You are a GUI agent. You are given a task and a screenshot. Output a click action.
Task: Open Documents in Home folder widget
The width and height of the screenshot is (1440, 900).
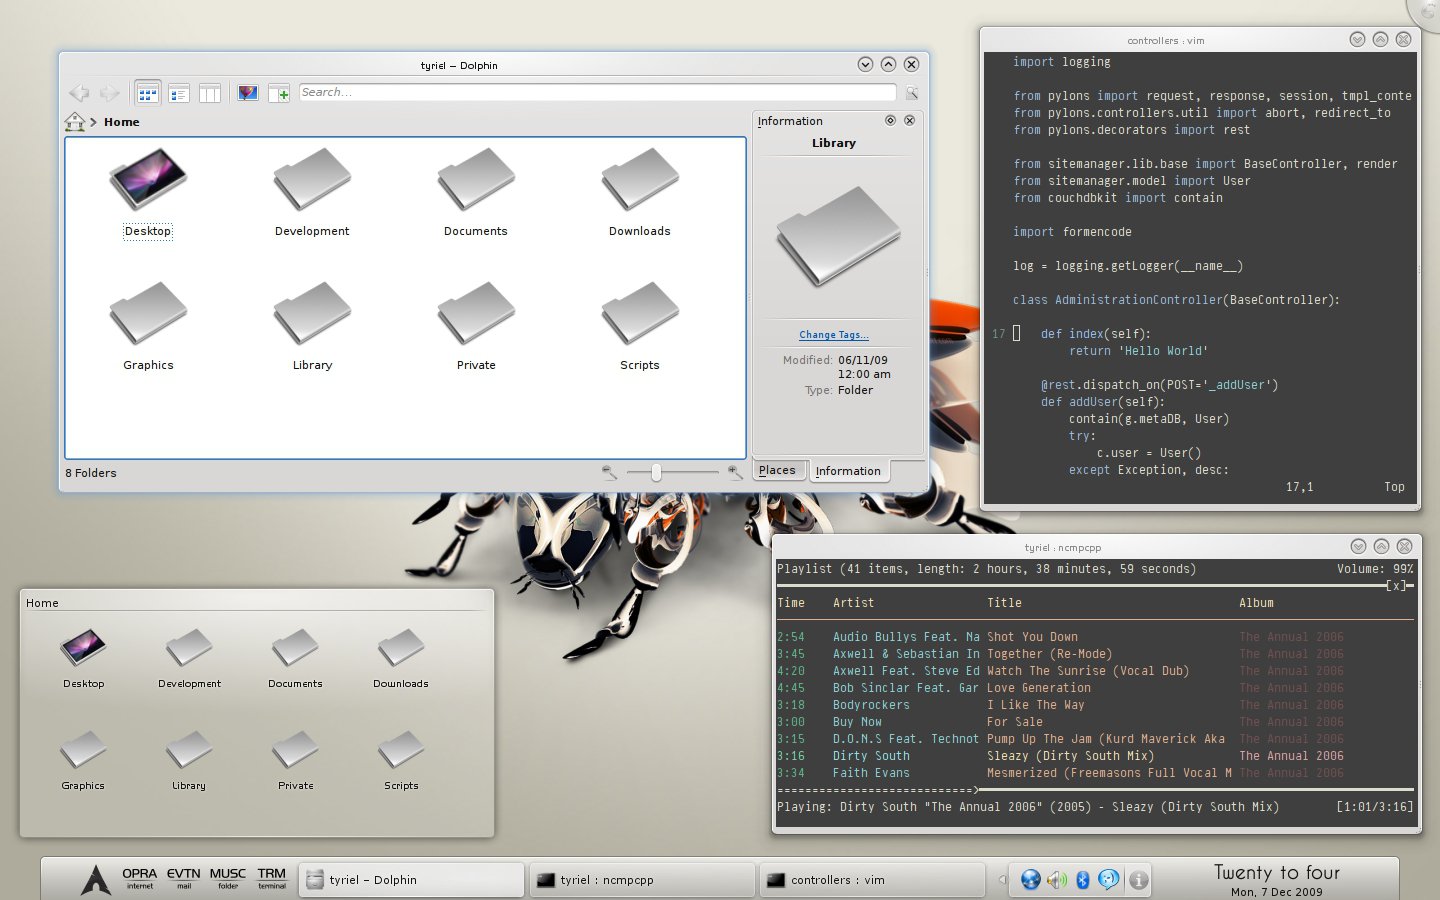click(295, 658)
